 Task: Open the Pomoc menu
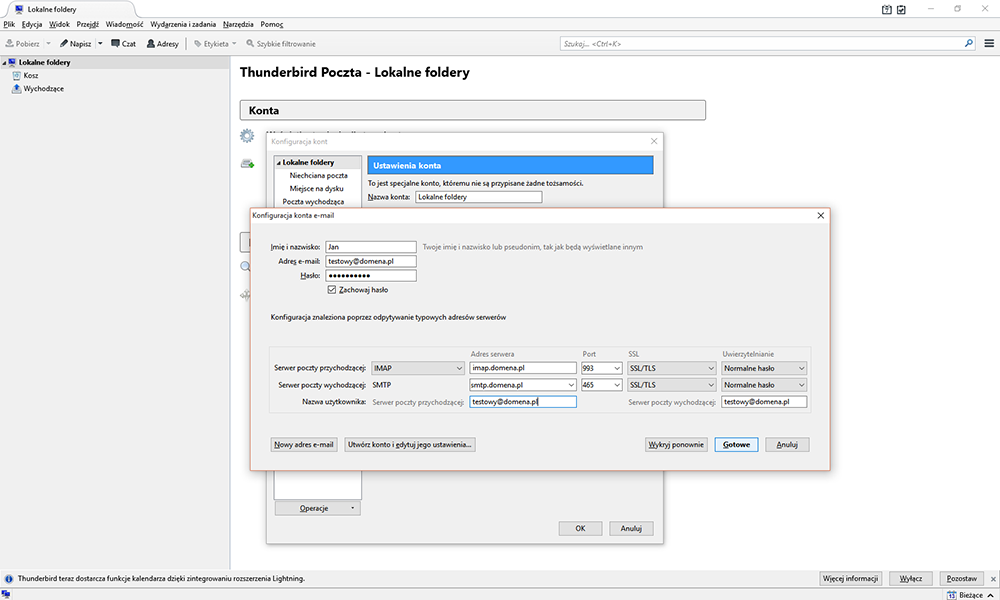[272, 24]
